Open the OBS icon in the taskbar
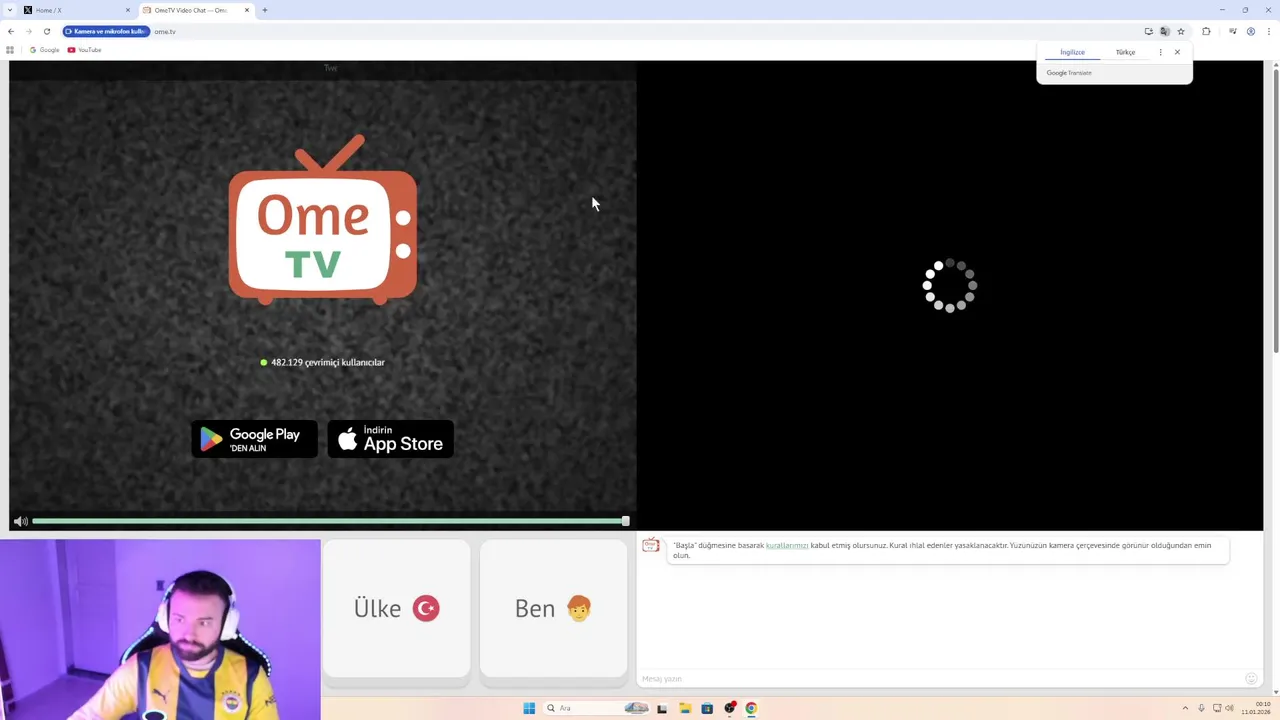This screenshot has width=1280, height=720. click(730, 708)
